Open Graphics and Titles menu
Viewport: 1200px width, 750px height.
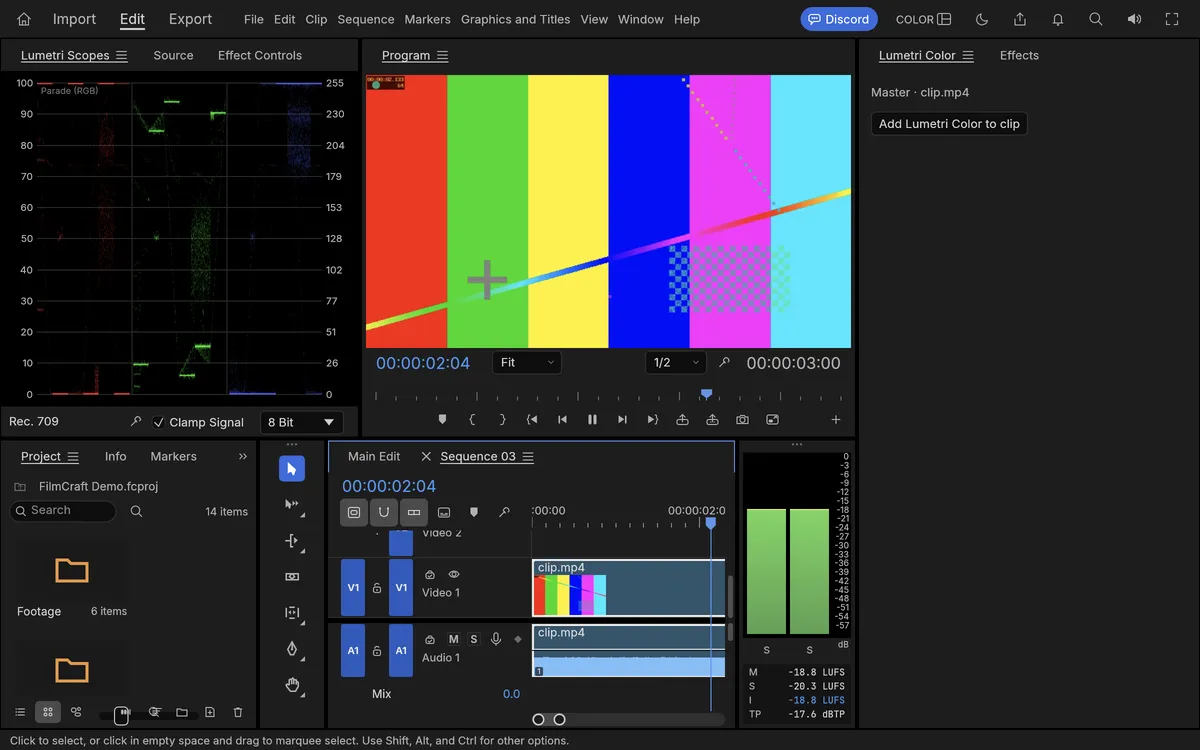pyautogui.click(x=516, y=19)
